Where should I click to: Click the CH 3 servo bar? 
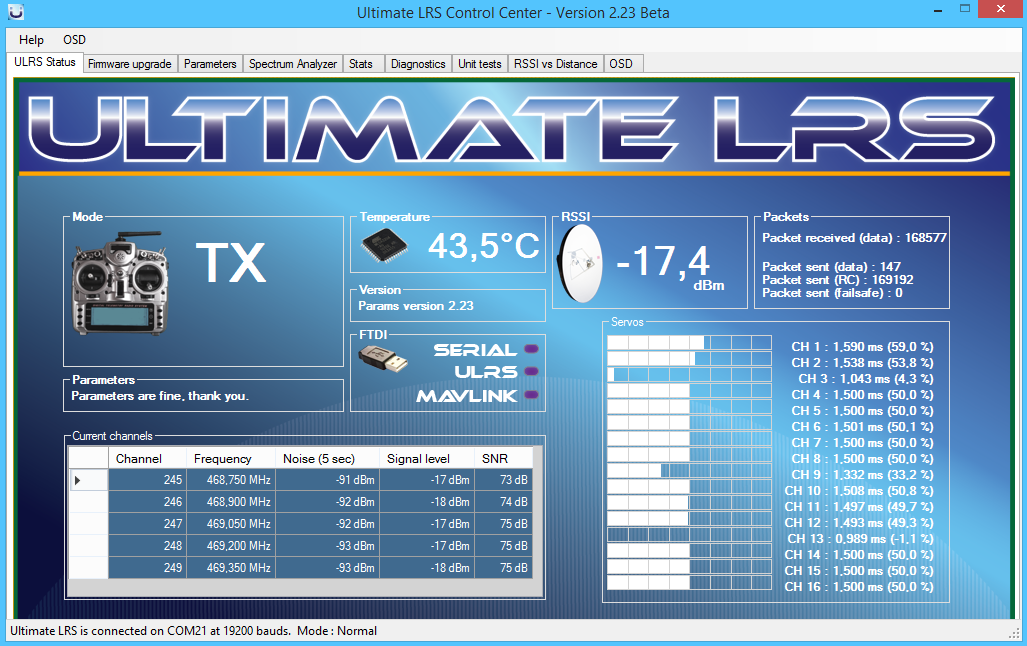689,375
